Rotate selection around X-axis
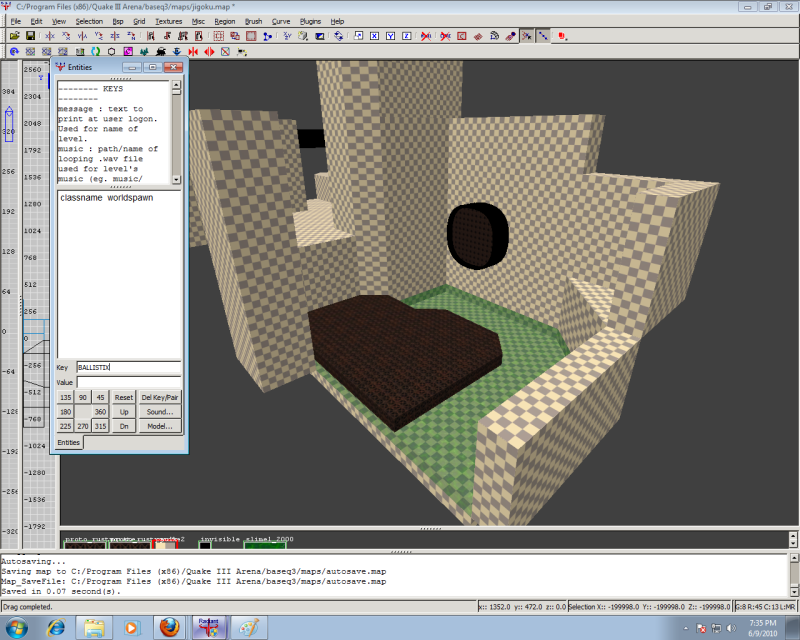800x640 pixels. 66,36
